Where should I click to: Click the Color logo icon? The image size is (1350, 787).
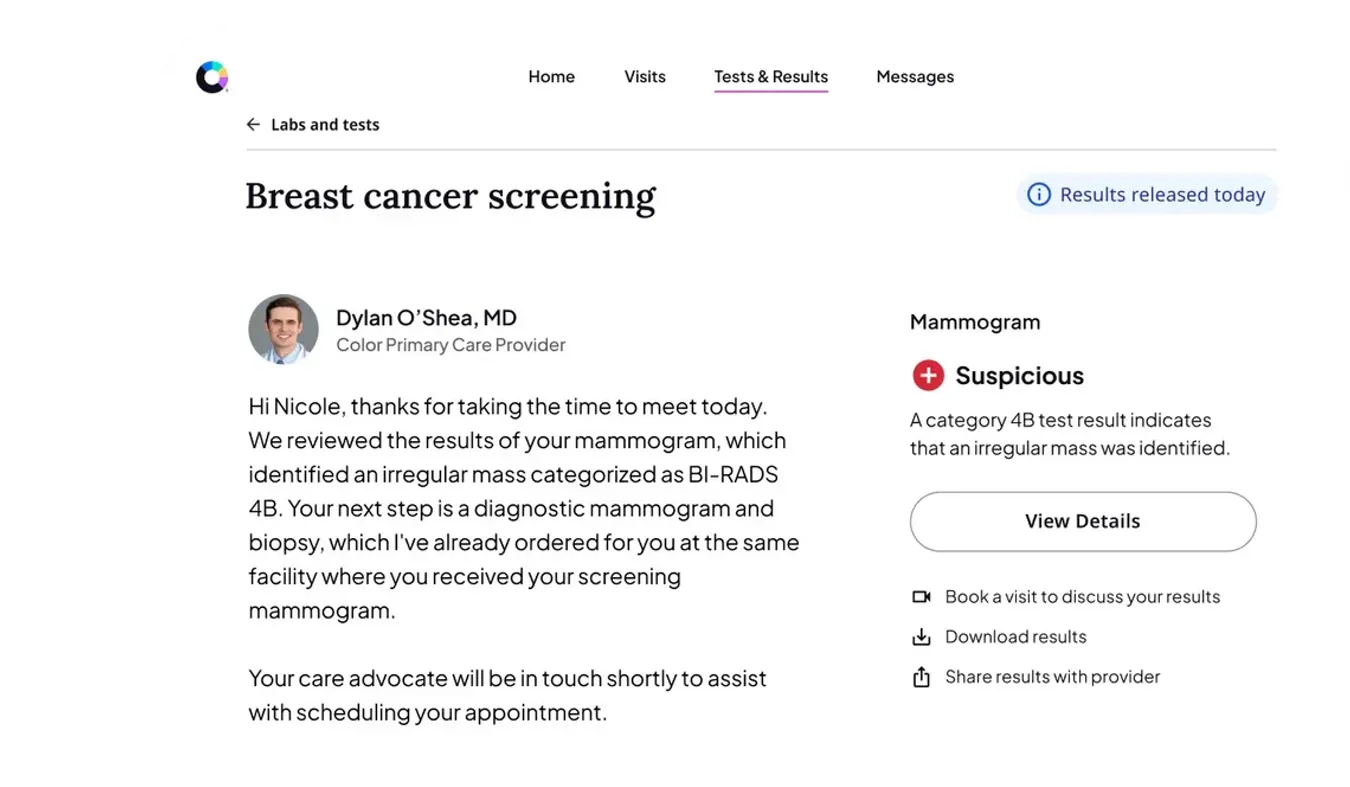pyautogui.click(x=212, y=77)
